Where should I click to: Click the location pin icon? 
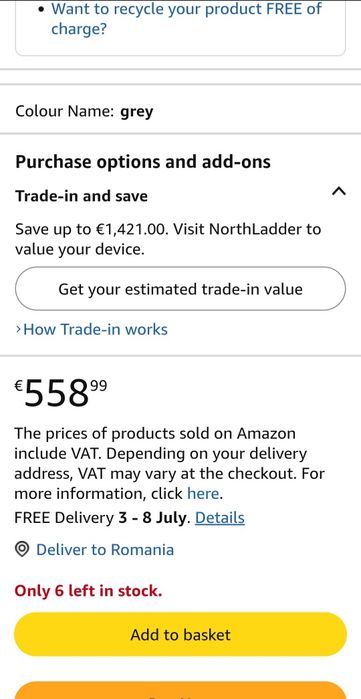(22, 550)
